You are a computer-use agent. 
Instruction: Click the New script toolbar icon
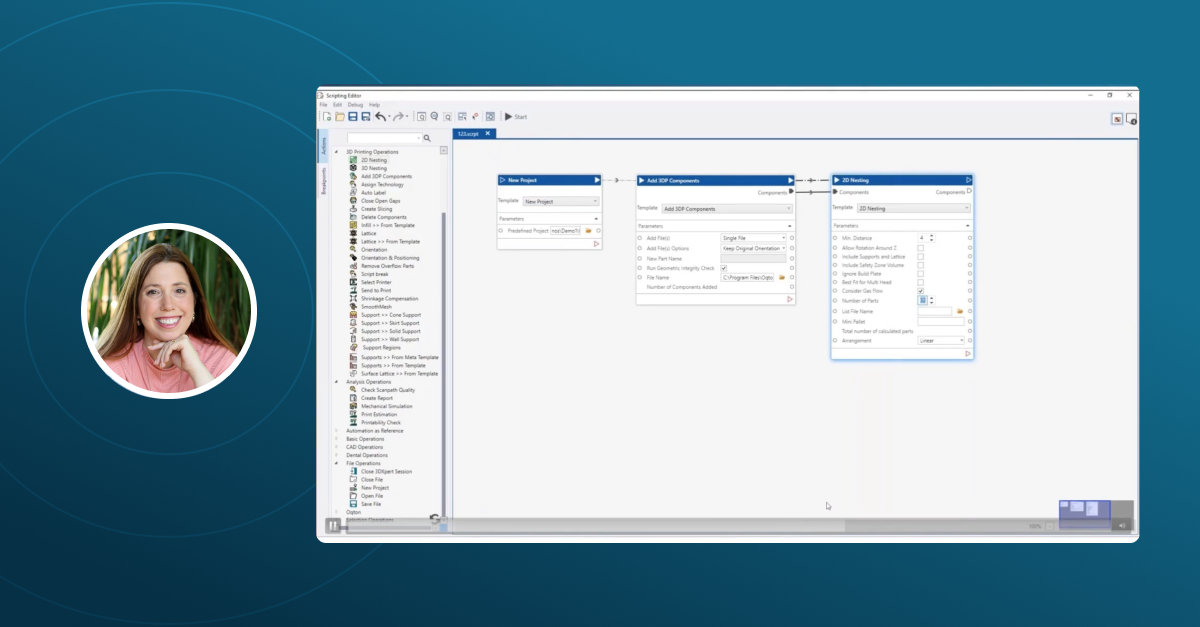pos(327,117)
